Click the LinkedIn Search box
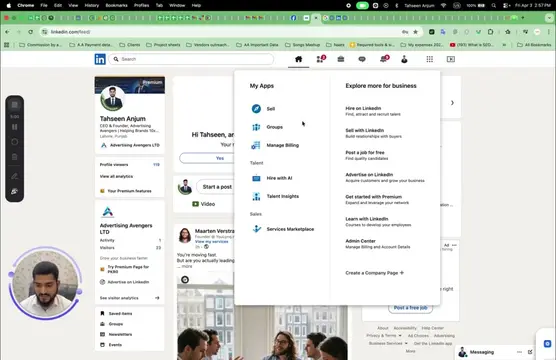 (191, 59)
